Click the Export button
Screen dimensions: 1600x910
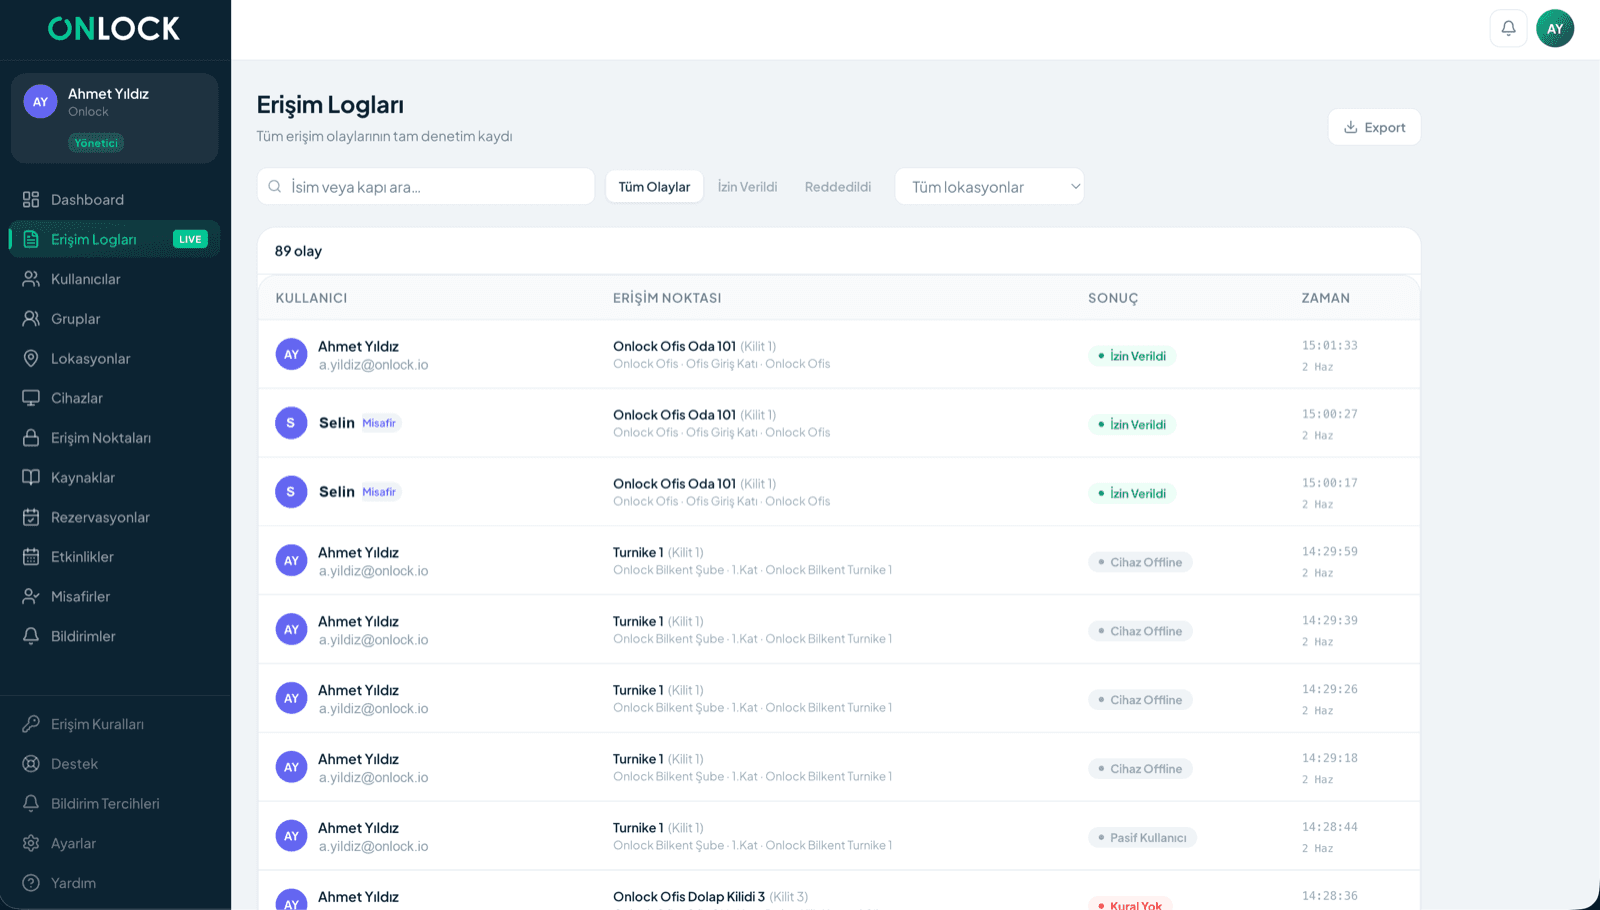[1374, 127]
